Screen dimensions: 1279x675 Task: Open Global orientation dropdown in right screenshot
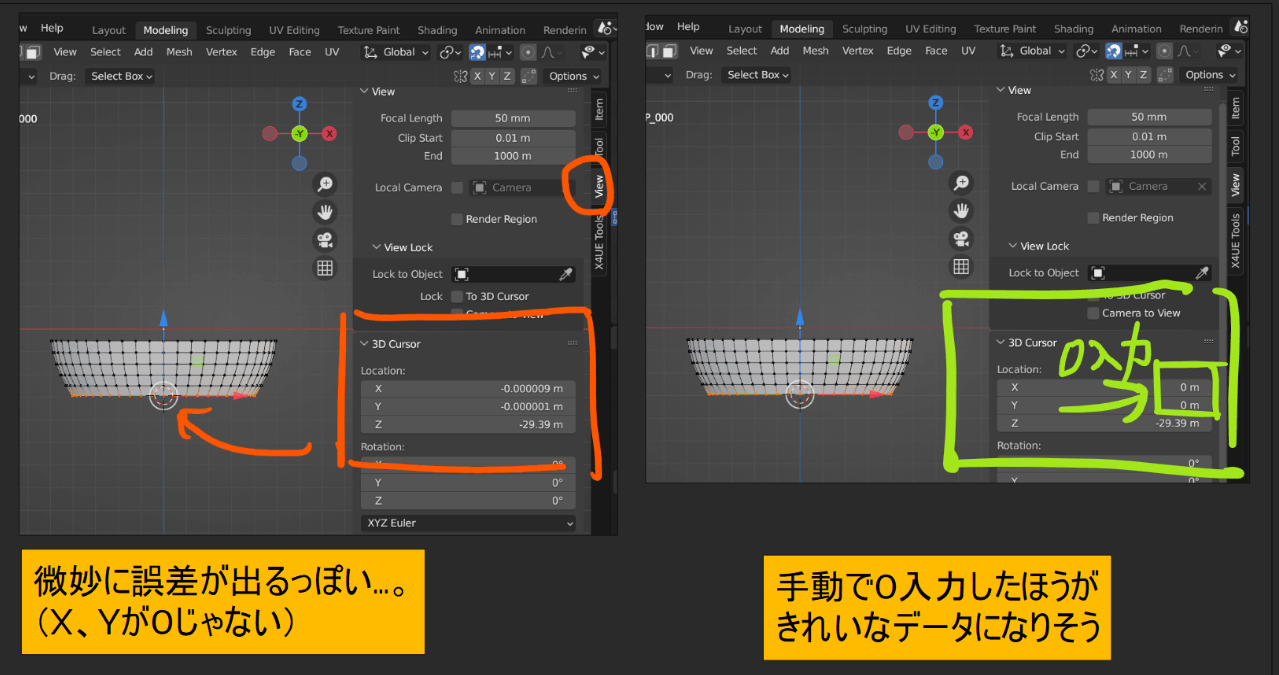coord(1032,51)
